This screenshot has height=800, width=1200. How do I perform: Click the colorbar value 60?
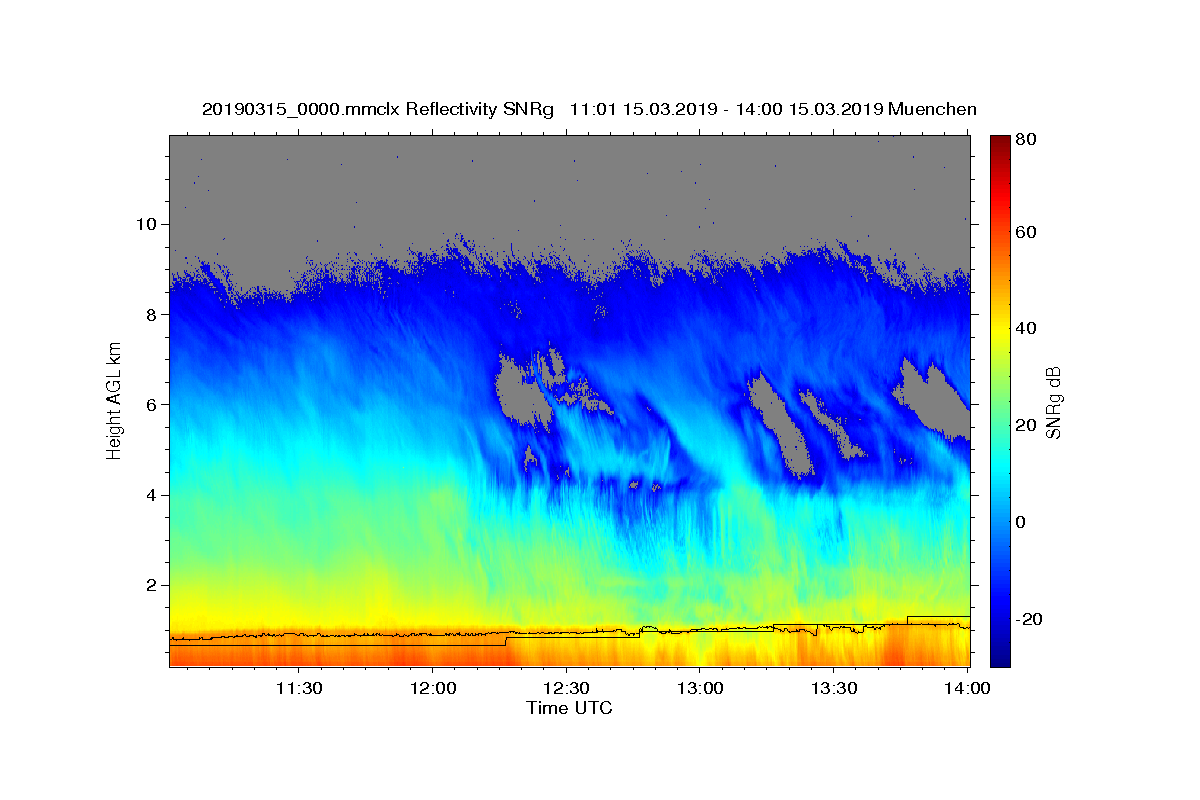1024,232
